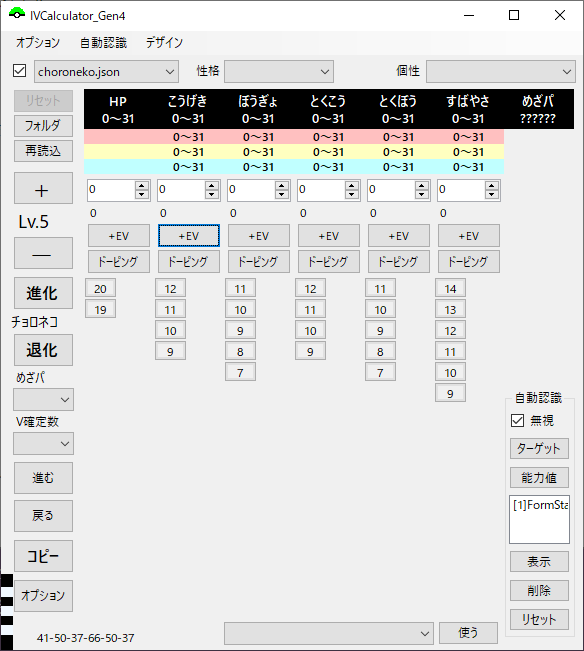Decrement the とくこう spinner down arrow
This screenshot has width=584, height=651.
[352, 194]
